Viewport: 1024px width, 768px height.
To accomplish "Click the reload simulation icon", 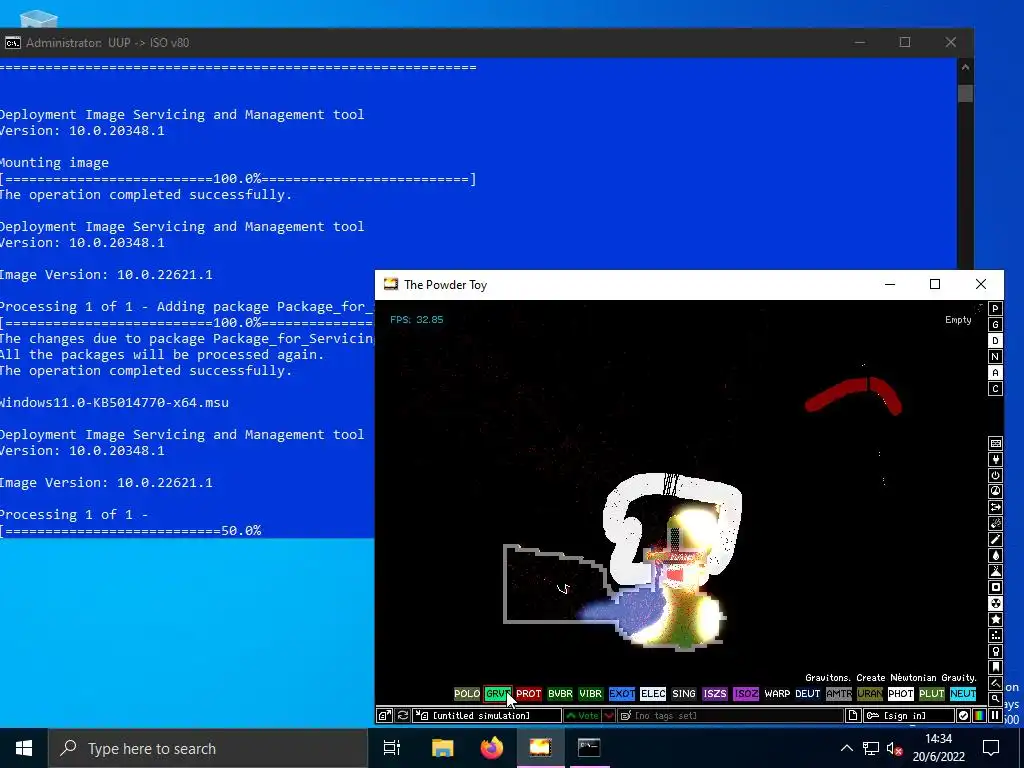I will 403,716.
